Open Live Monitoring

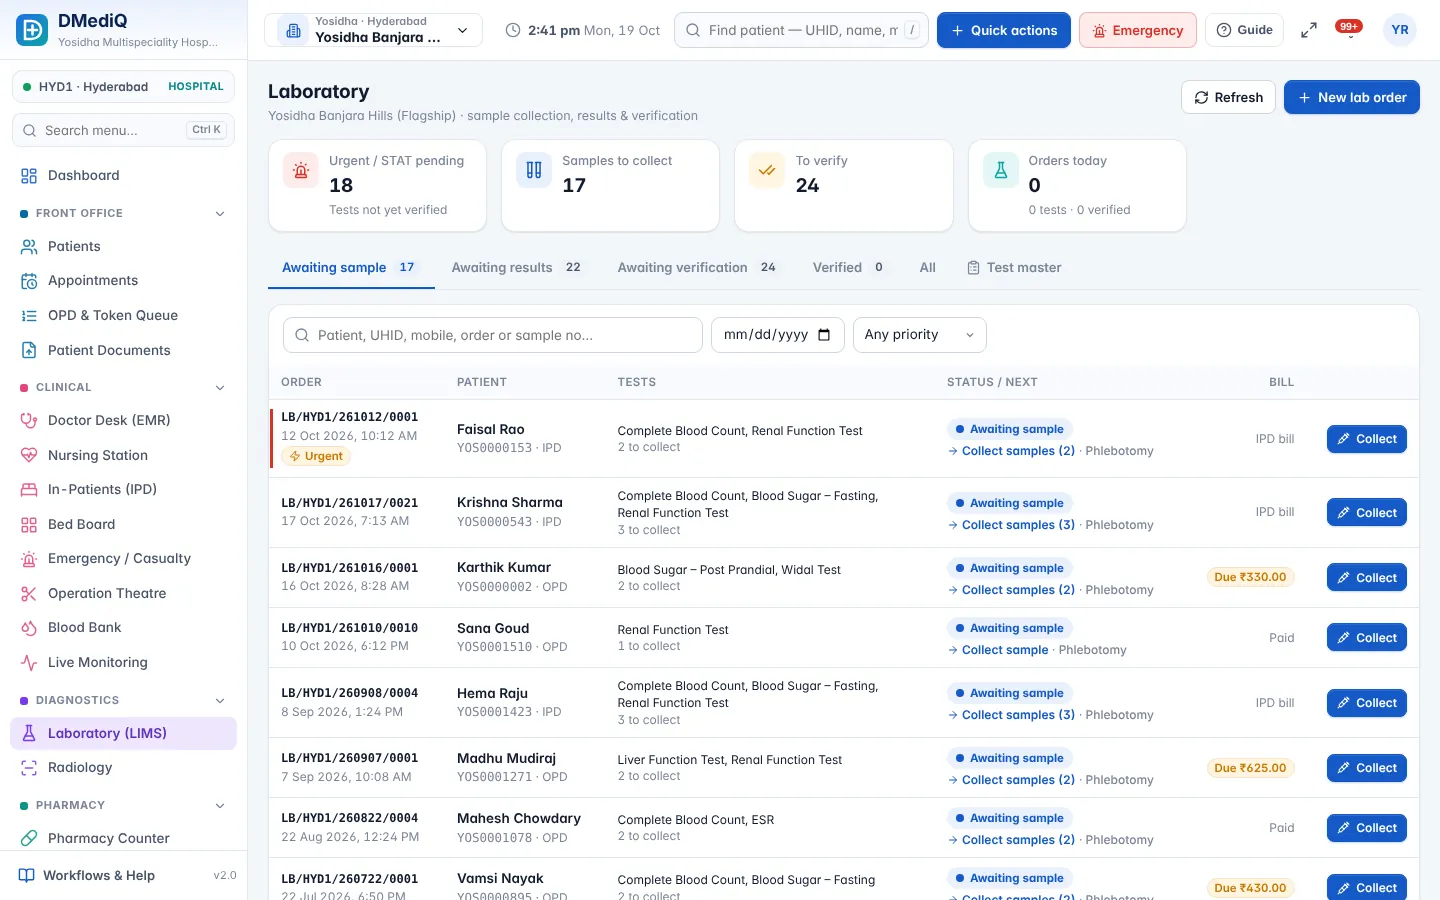[x=123, y=662]
